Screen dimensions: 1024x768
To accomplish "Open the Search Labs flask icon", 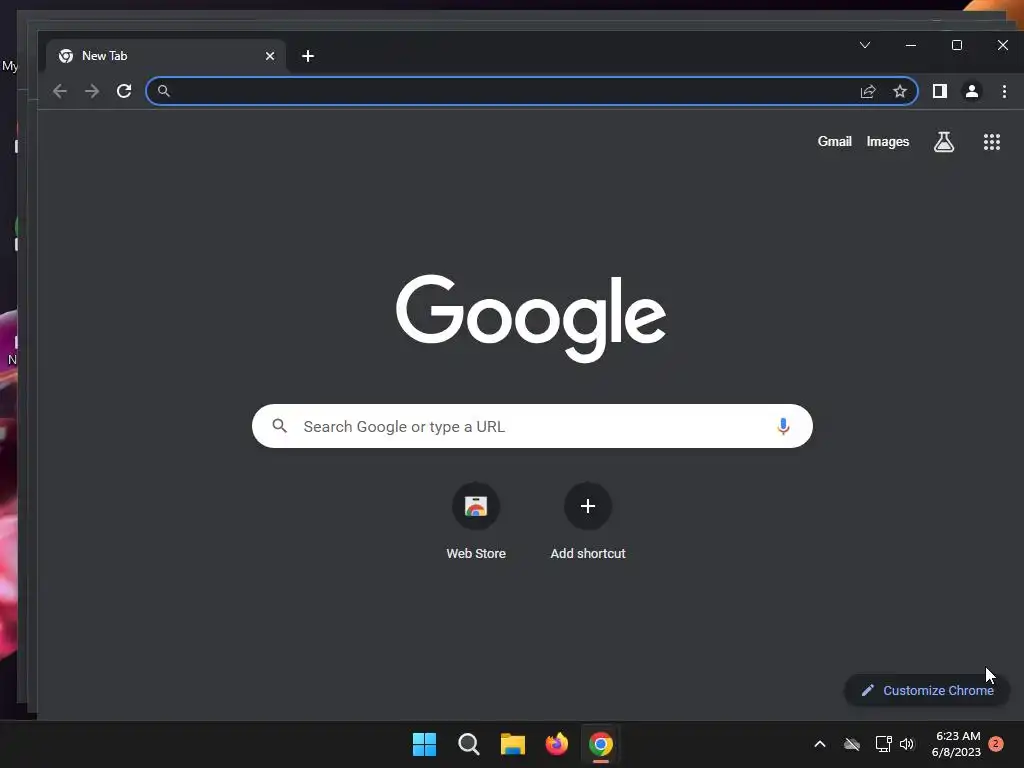I will tap(944, 142).
